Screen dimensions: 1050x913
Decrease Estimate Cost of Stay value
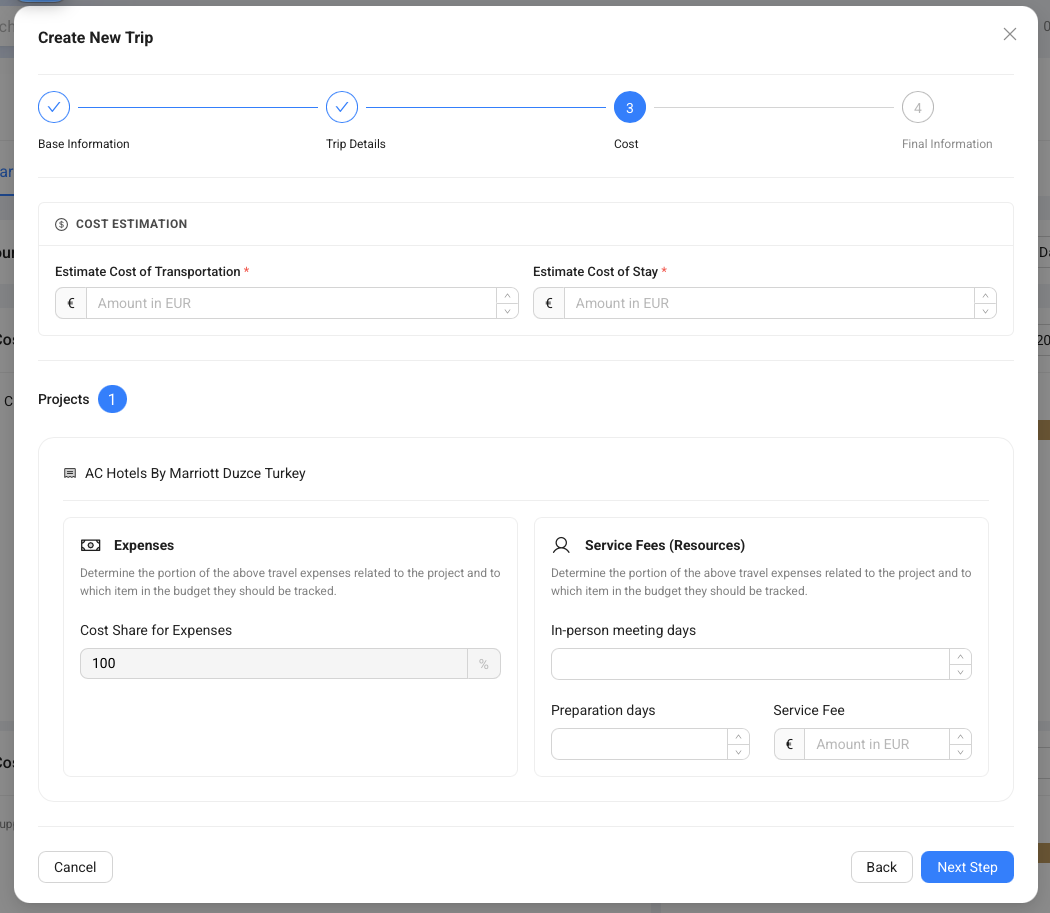(985, 311)
